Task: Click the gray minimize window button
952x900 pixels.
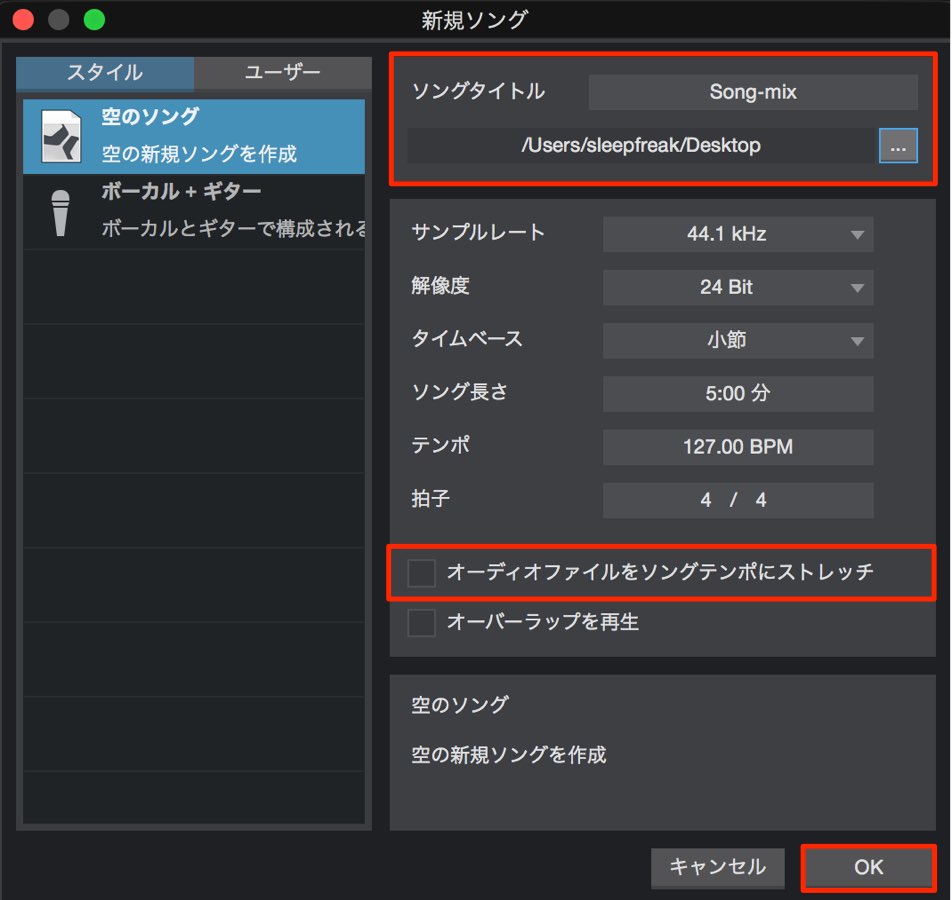Action: tap(59, 19)
